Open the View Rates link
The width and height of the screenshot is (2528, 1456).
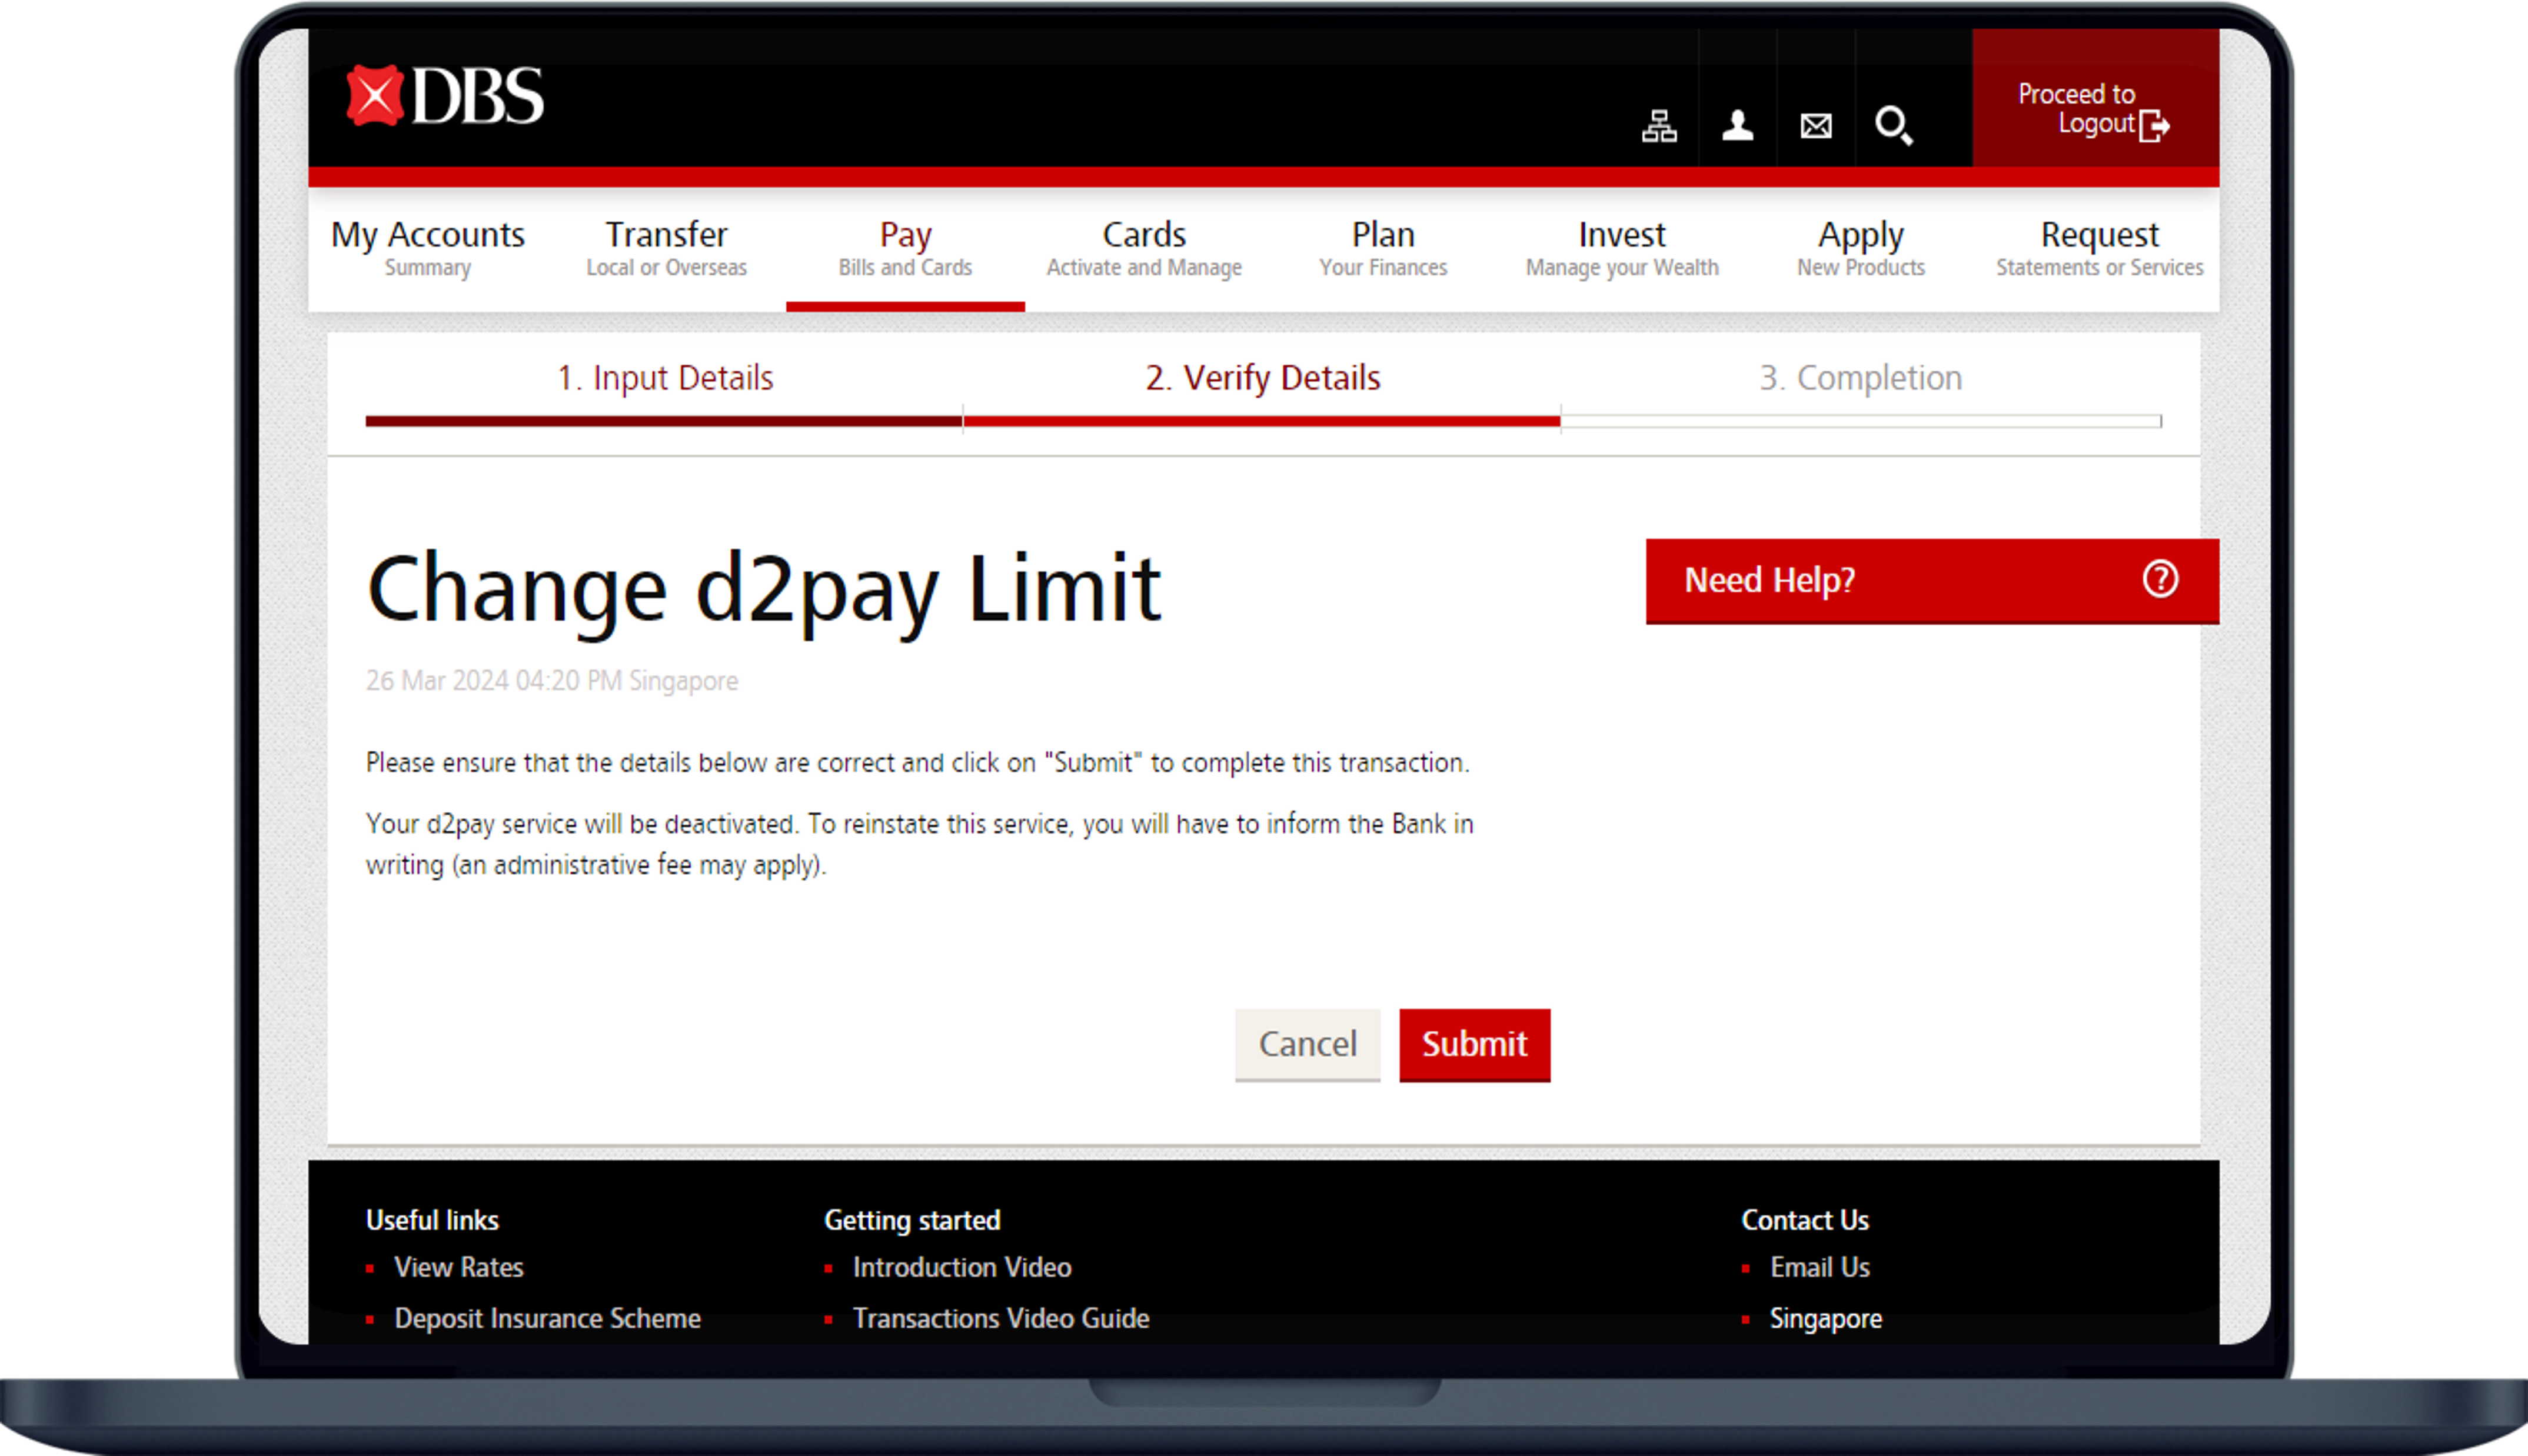coord(459,1267)
